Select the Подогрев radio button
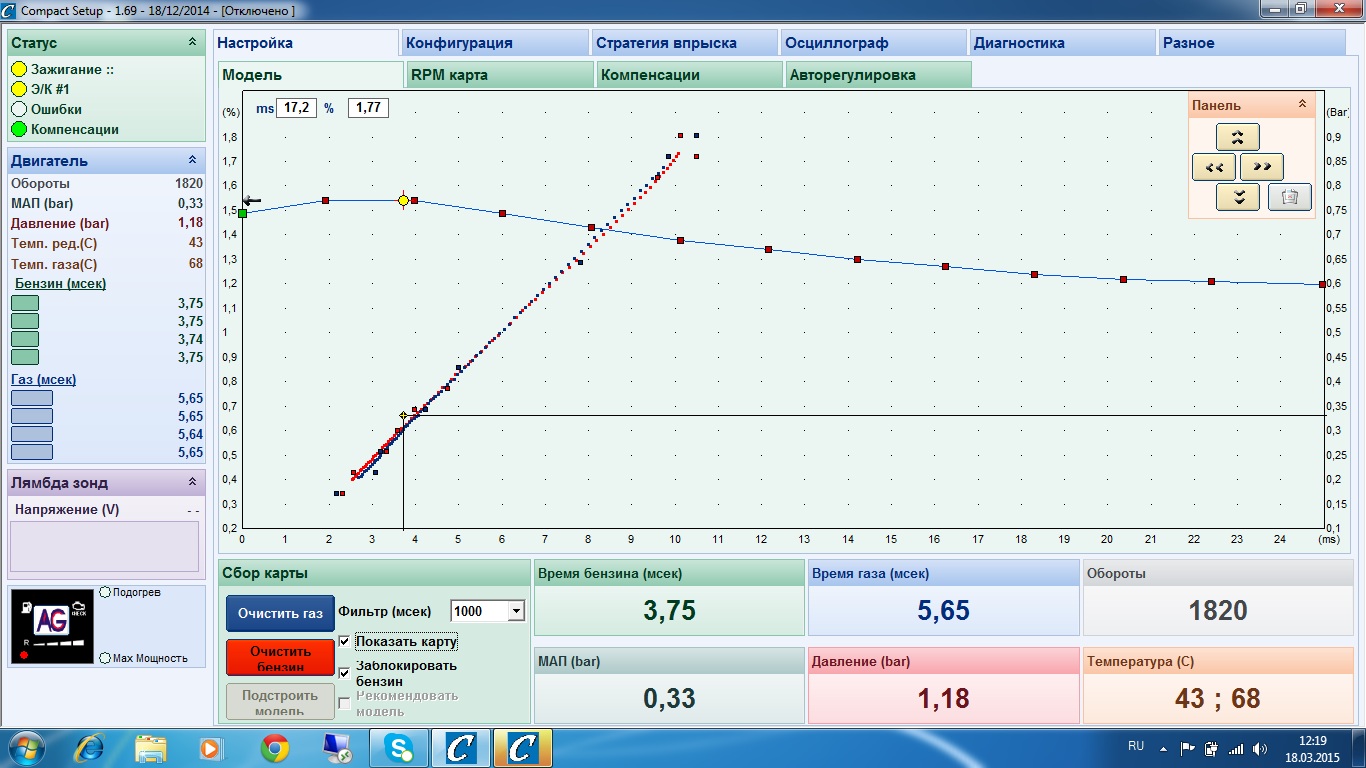 [x=105, y=592]
